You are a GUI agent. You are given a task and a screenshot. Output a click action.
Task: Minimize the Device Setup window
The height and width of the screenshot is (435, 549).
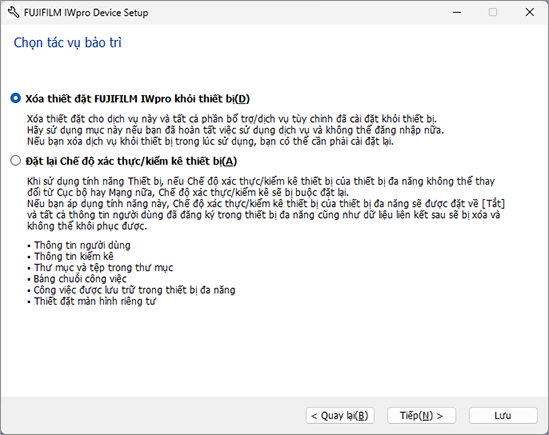457,12
